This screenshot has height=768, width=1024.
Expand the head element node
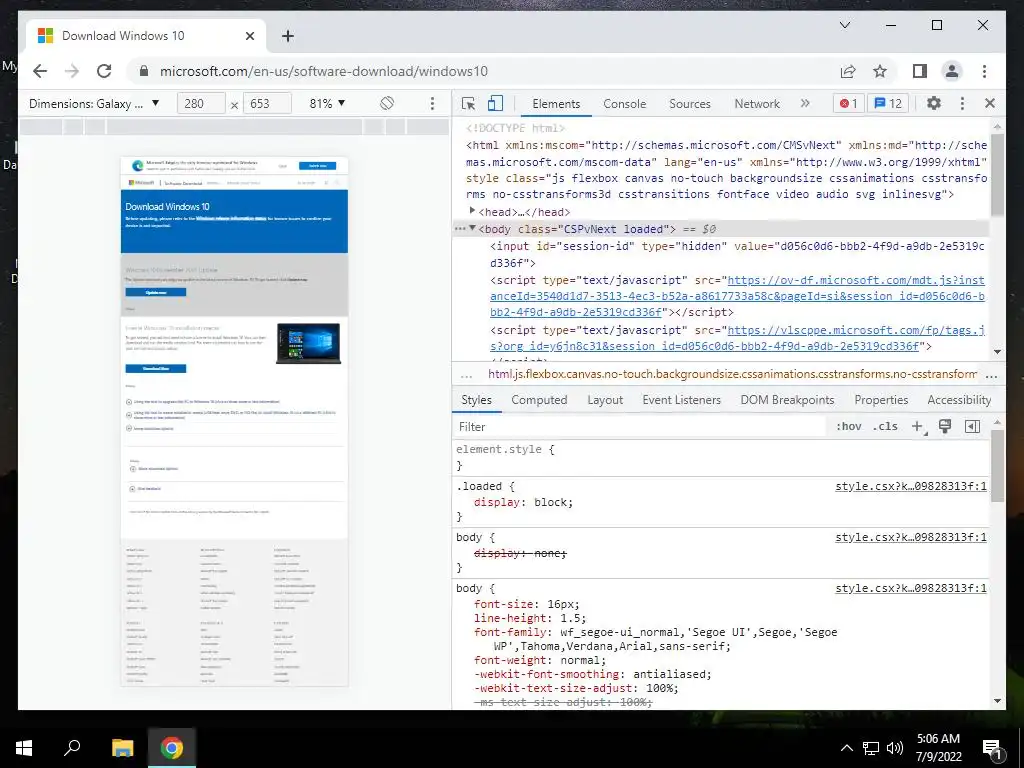click(x=472, y=211)
